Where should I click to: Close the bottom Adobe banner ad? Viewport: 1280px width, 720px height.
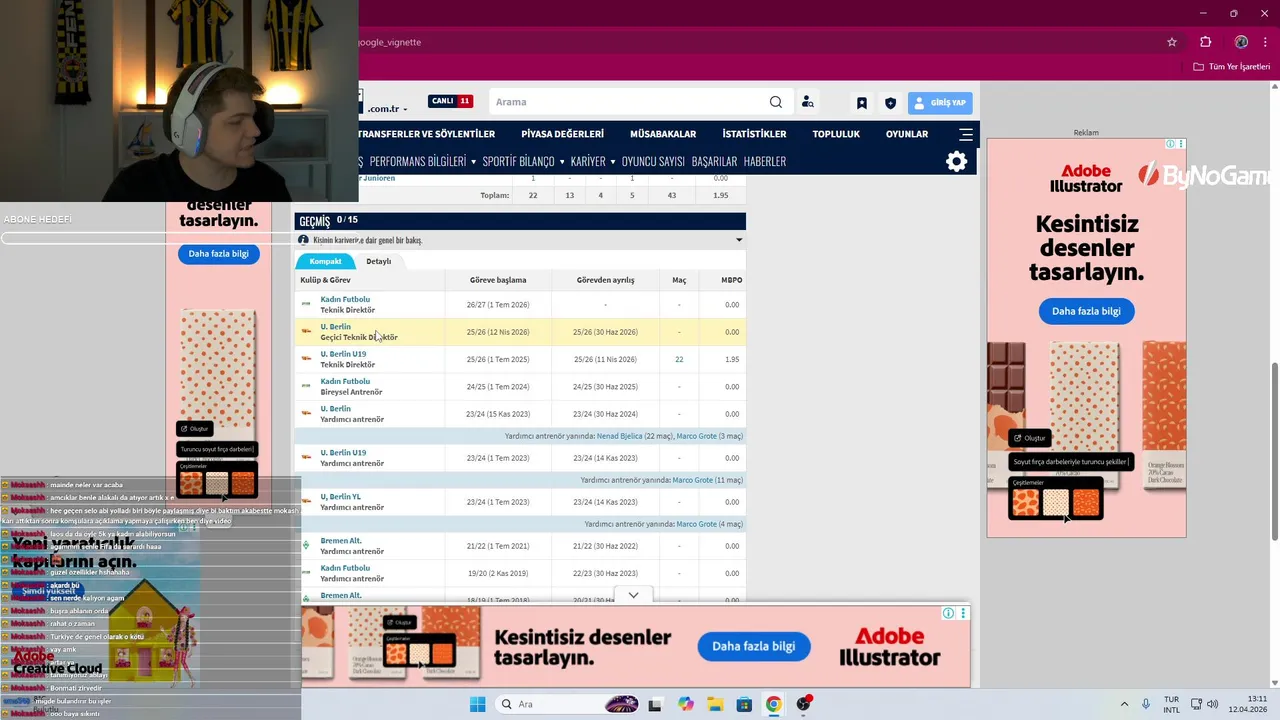click(x=963, y=613)
